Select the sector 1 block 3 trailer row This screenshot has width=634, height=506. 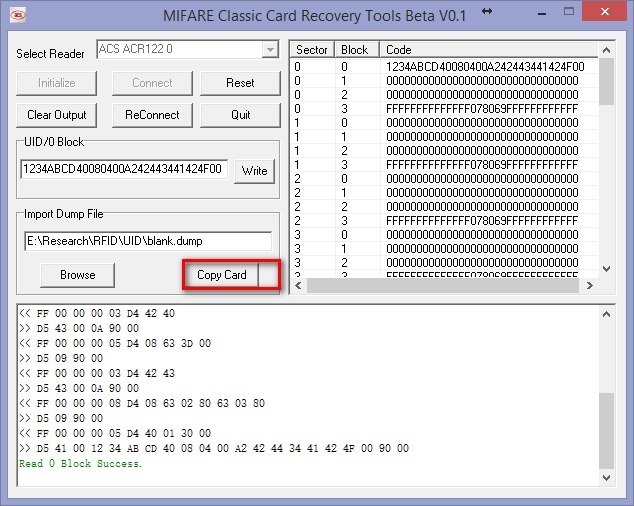[444, 165]
